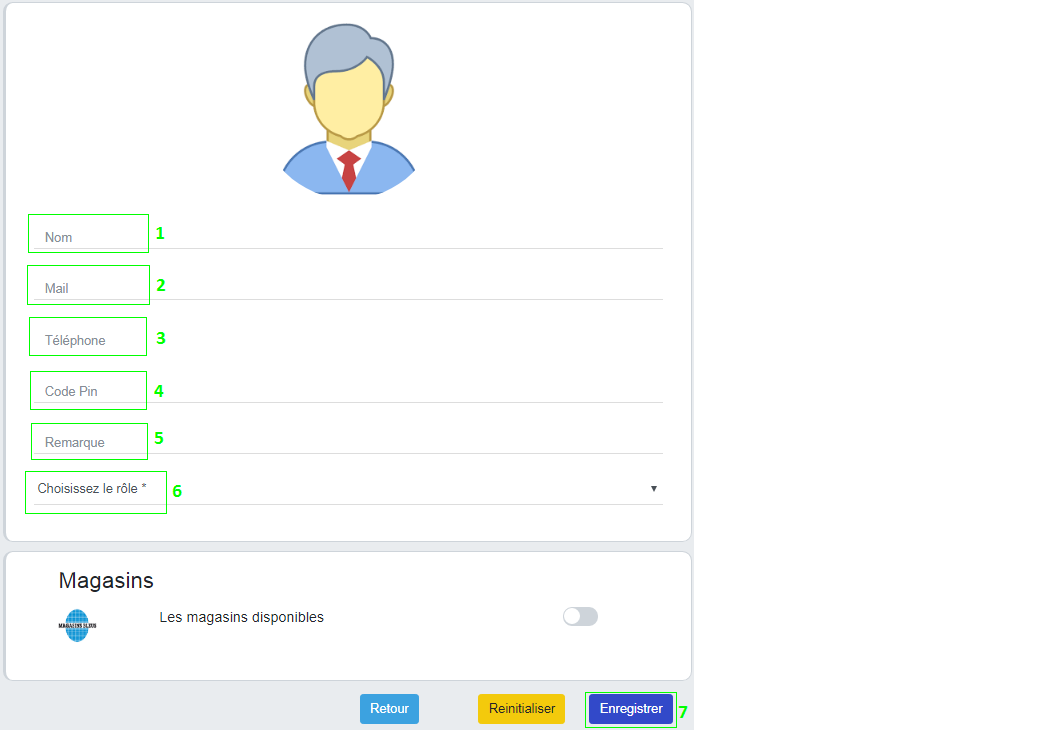The width and height of the screenshot is (1046, 730).
Task: Click the yellow Reinitialiser button
Action: point(521,709)
